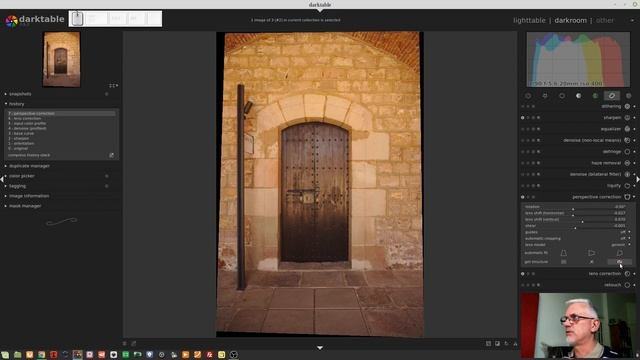
Task: Adjust the shear slider
Action: (576, 226)
